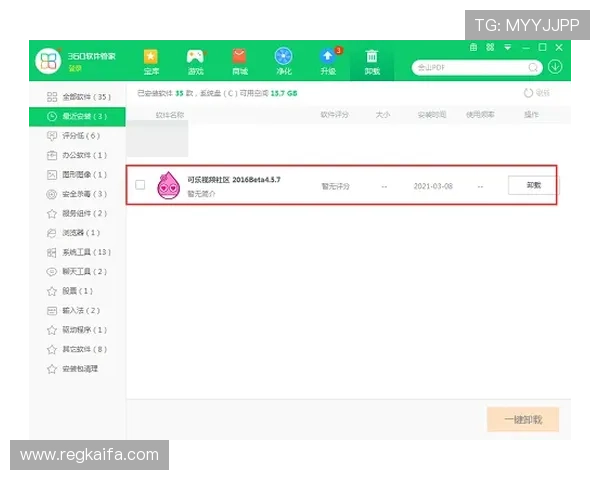This screenshot has height=480, width=600.
Task: Click the 评分低 speech bubble icon
Action: 52,136
